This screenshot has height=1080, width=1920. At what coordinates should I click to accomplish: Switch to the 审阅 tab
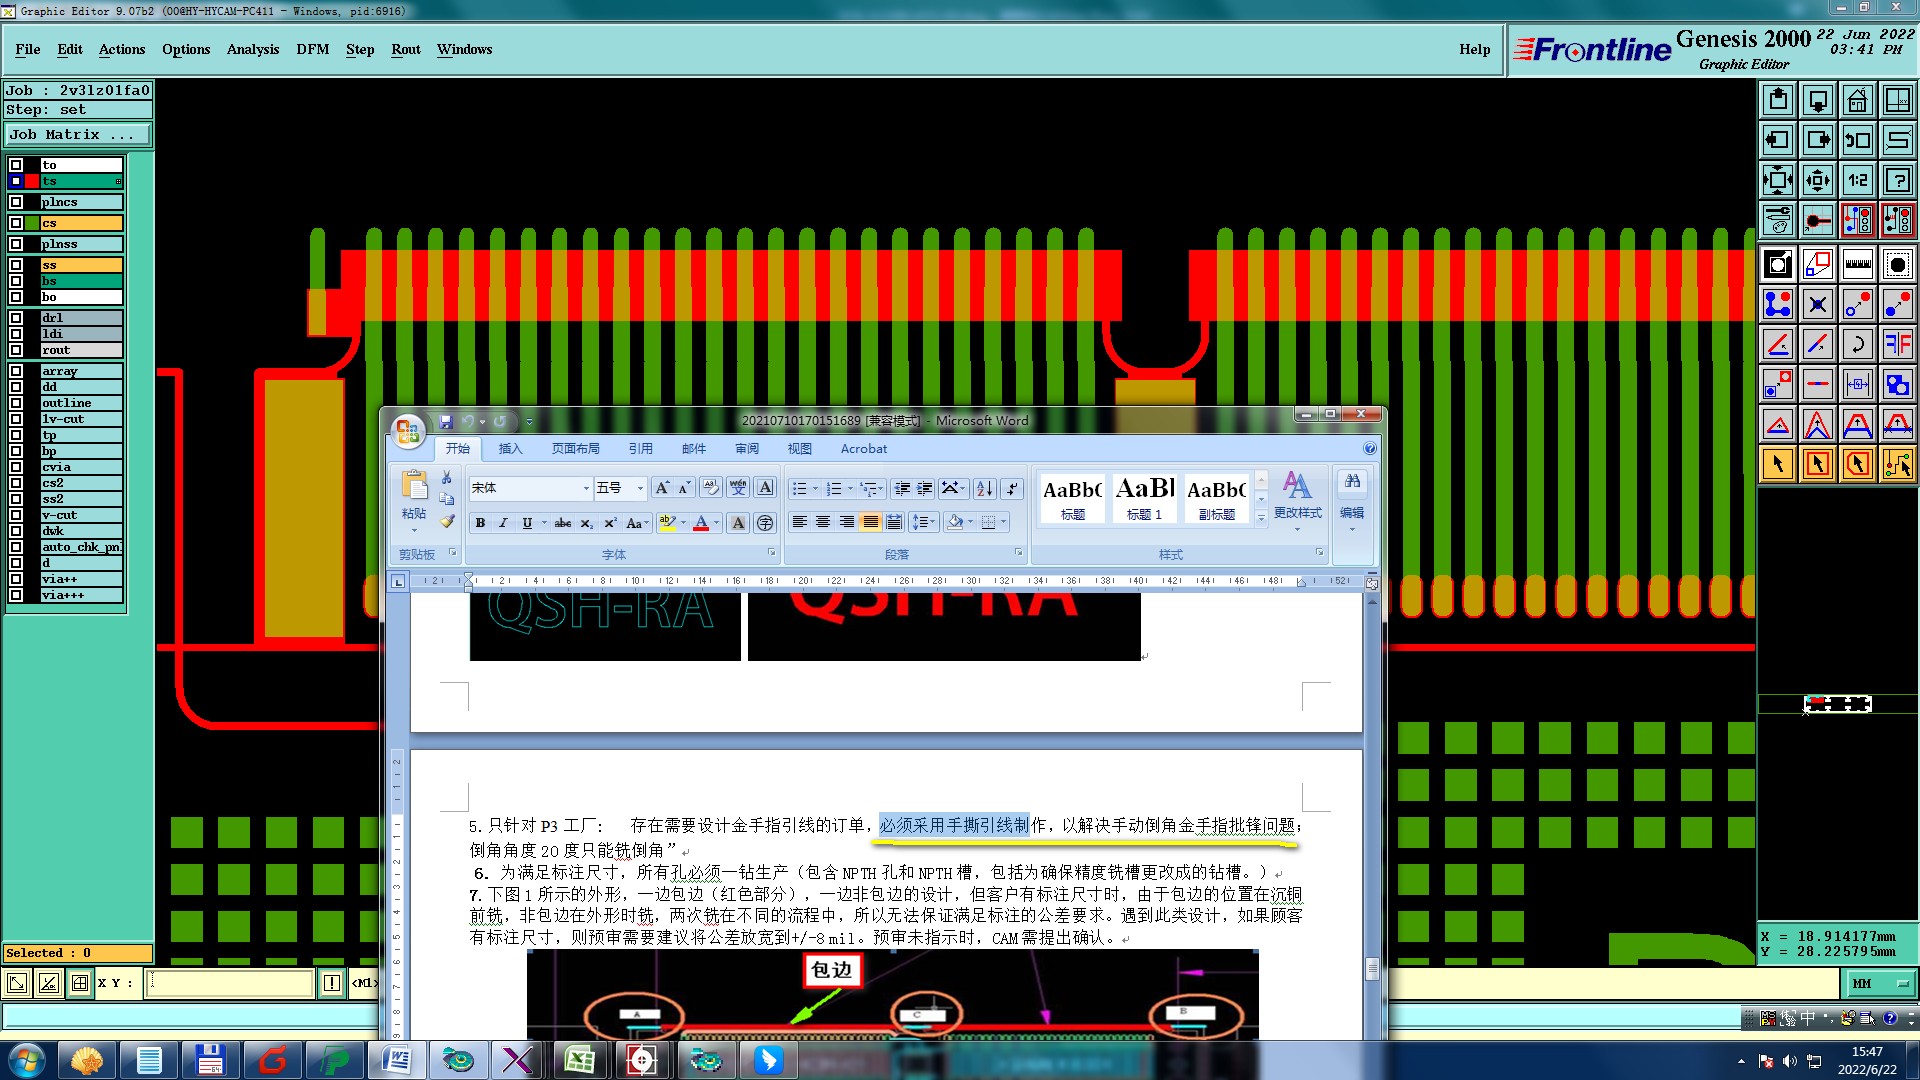click(x=747, y=449)
